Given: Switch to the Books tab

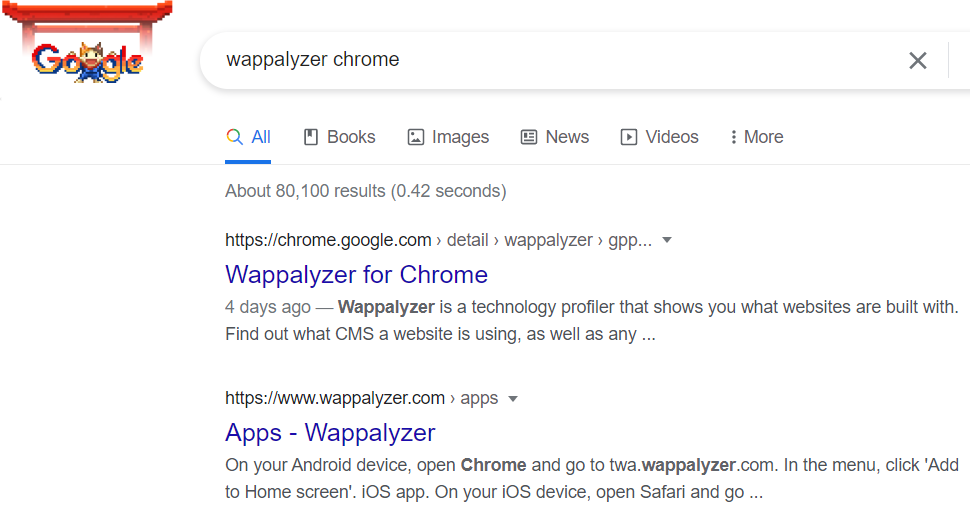Looking at the screenshot, I should [x=339, y=137].
